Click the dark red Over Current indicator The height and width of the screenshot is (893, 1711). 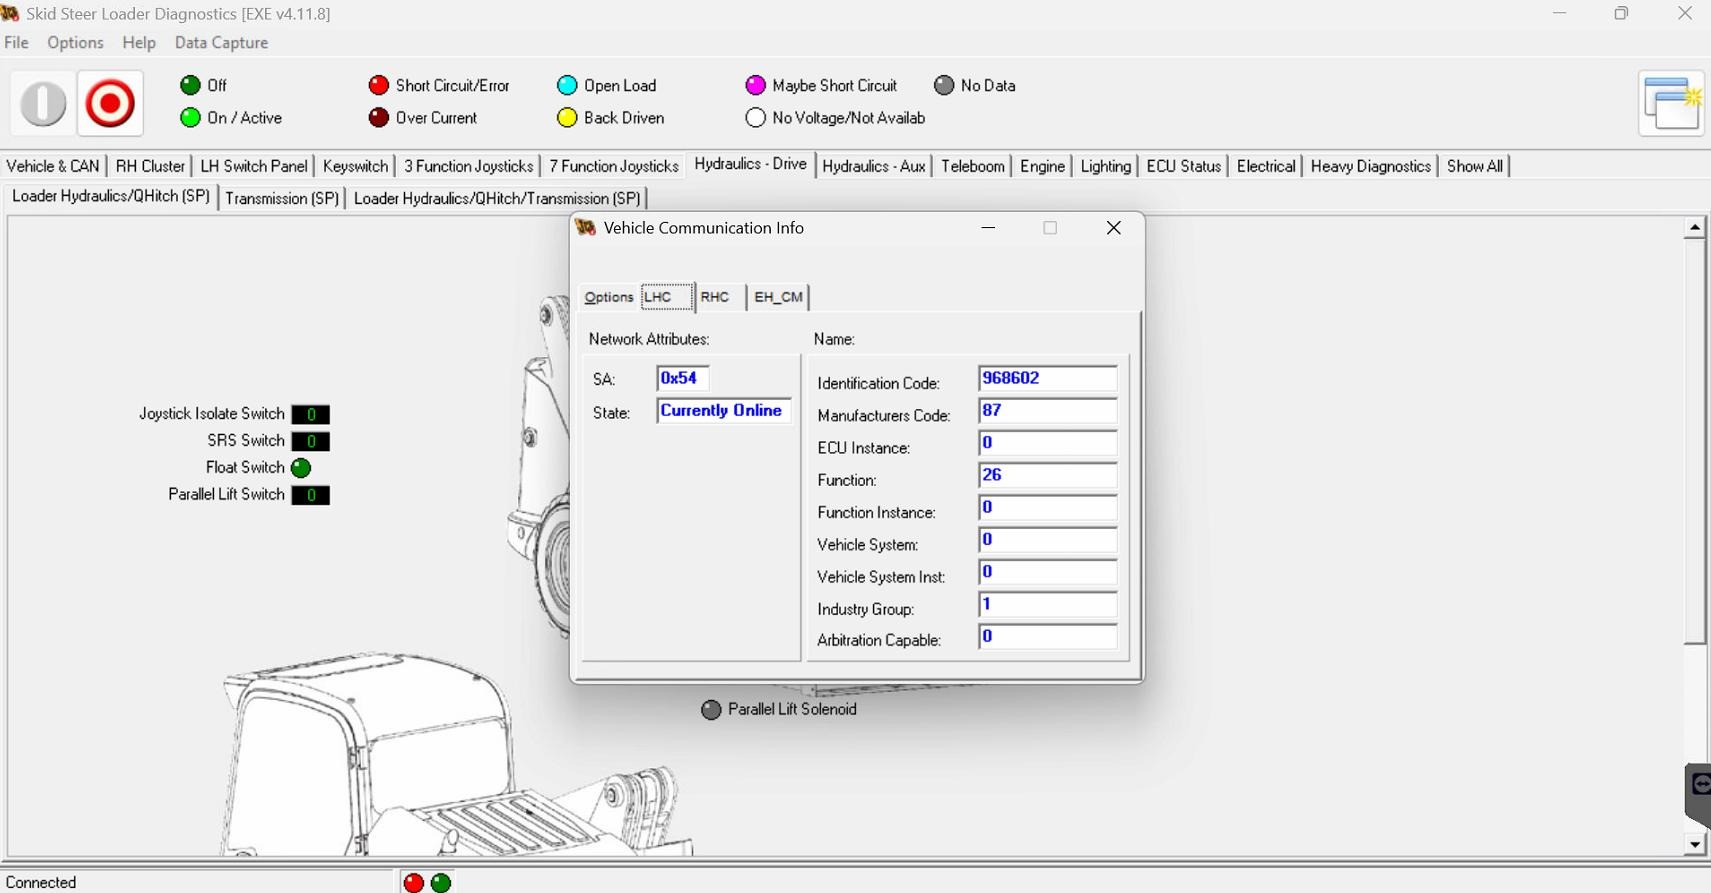coord(379,117)
